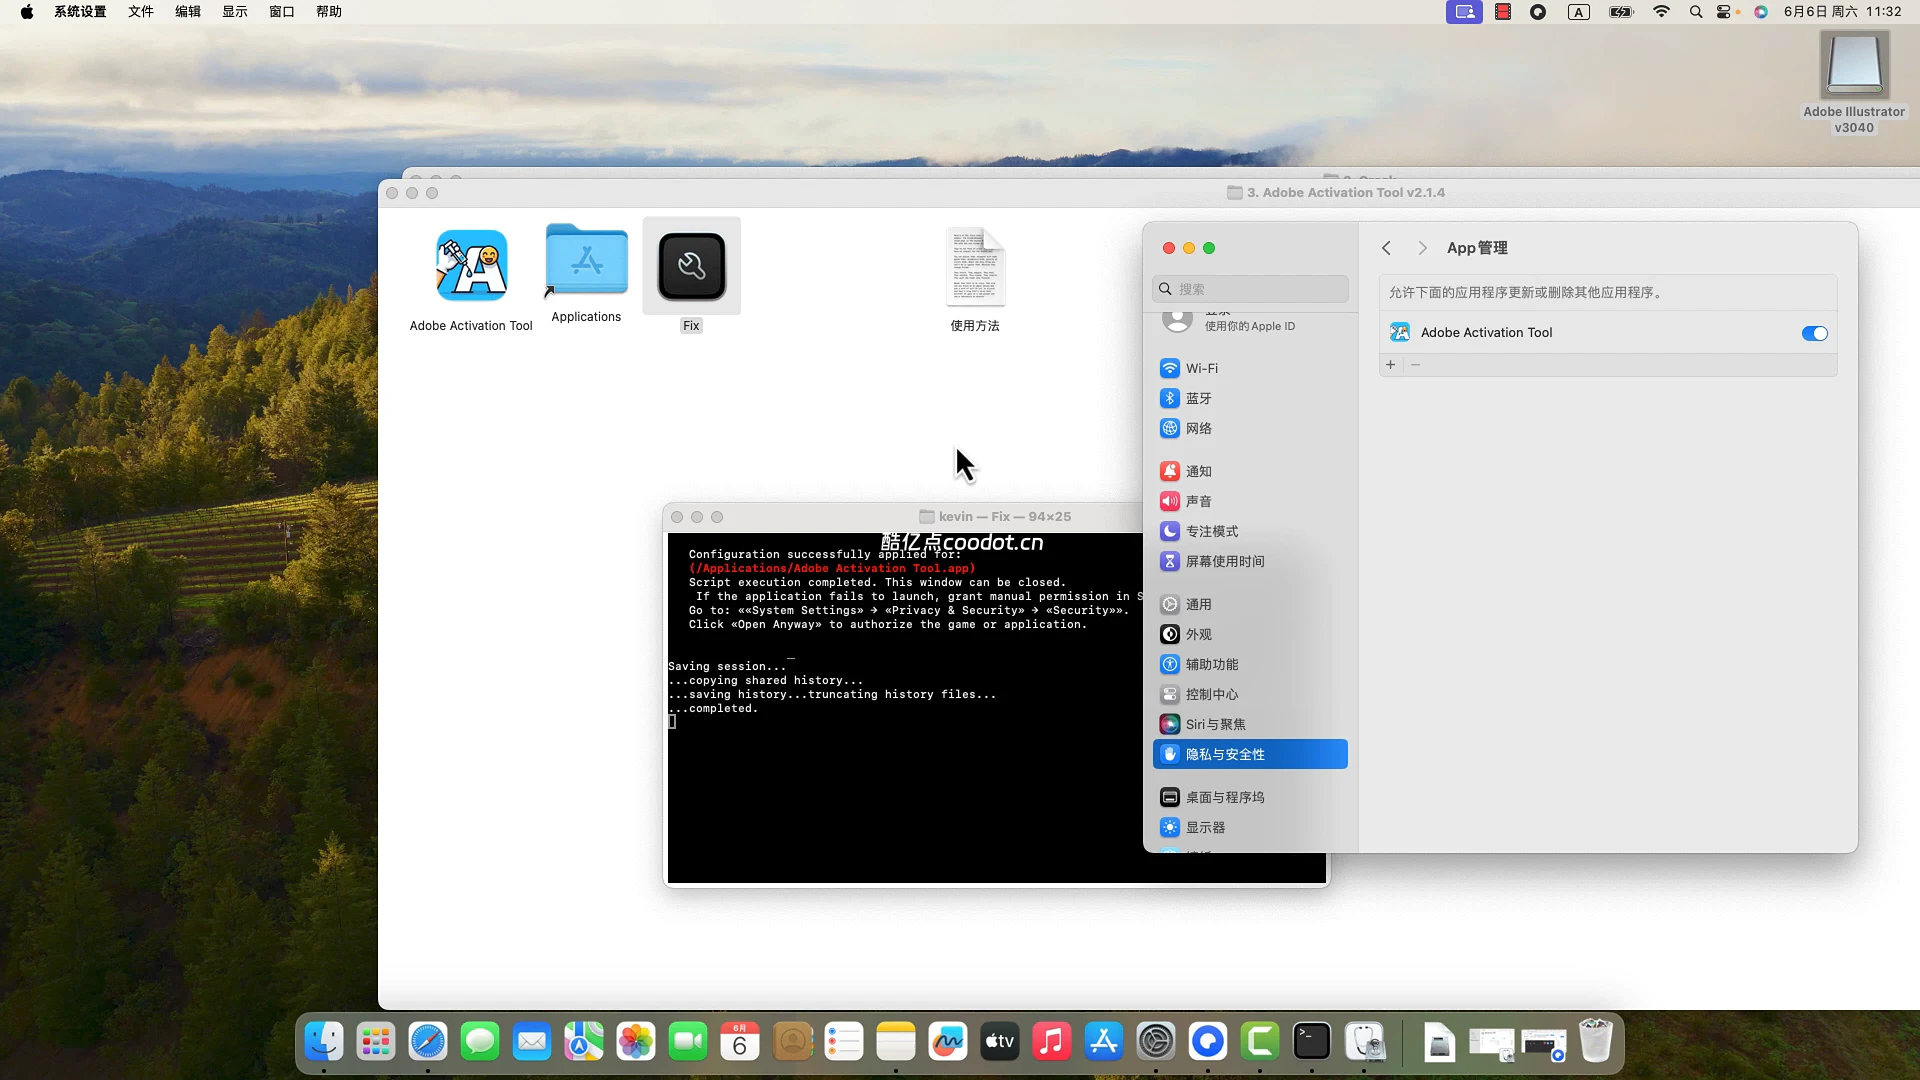1920x1080 pixels.
Task: Open the input source menu (A)
Action: pos(1579,12)
